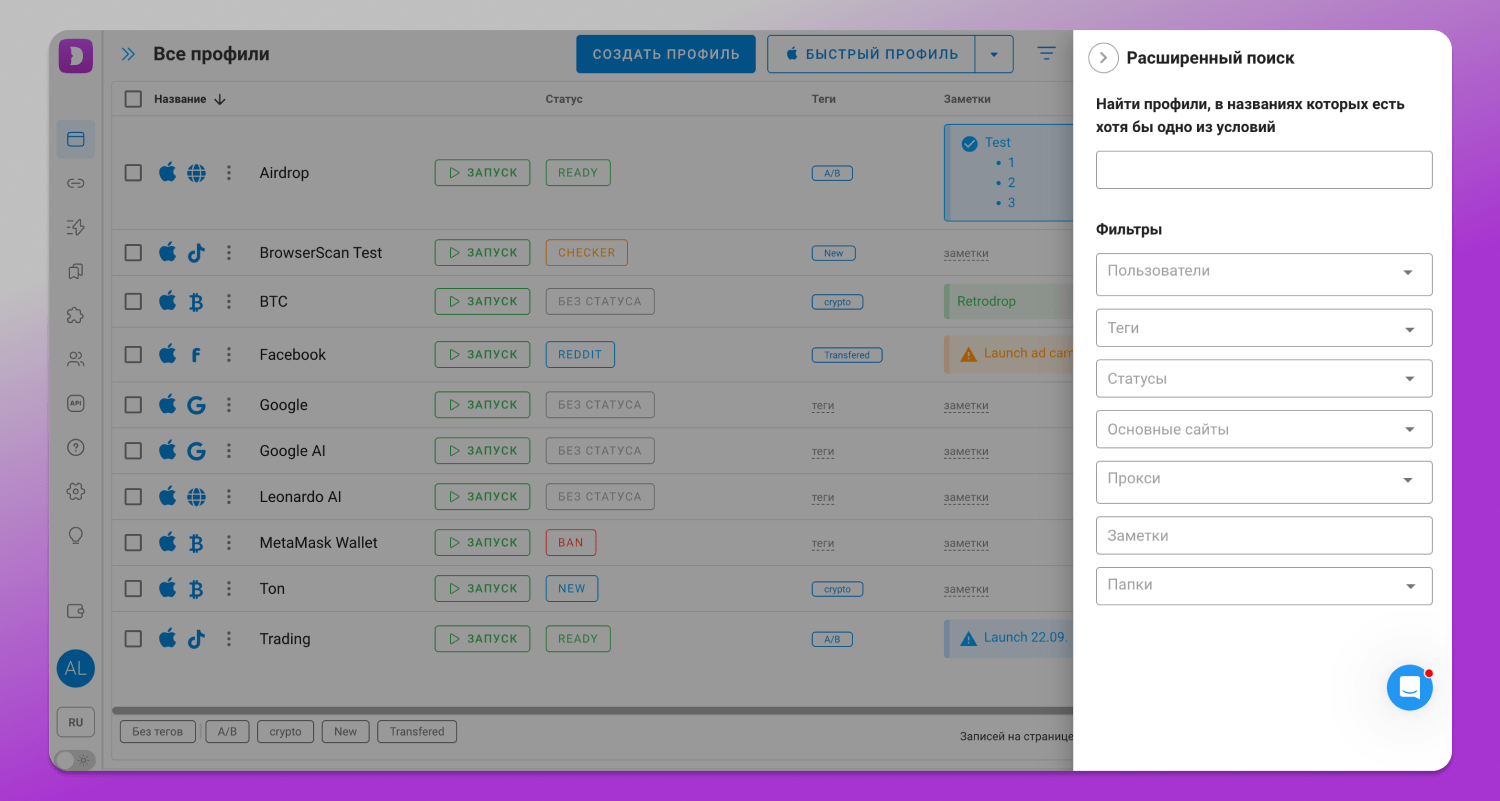The width and height of the screenshot is (1500, 801).
Task: Tick the BTC profile checkbox
Action: coord(133,301)
